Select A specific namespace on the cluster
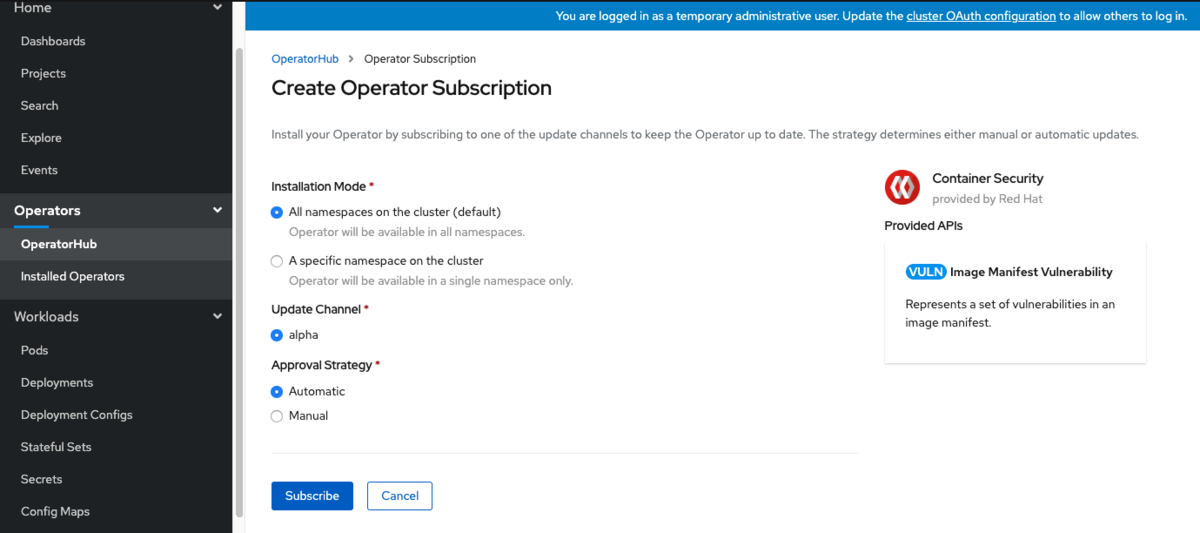1200x533 pixels. (277, 261)
